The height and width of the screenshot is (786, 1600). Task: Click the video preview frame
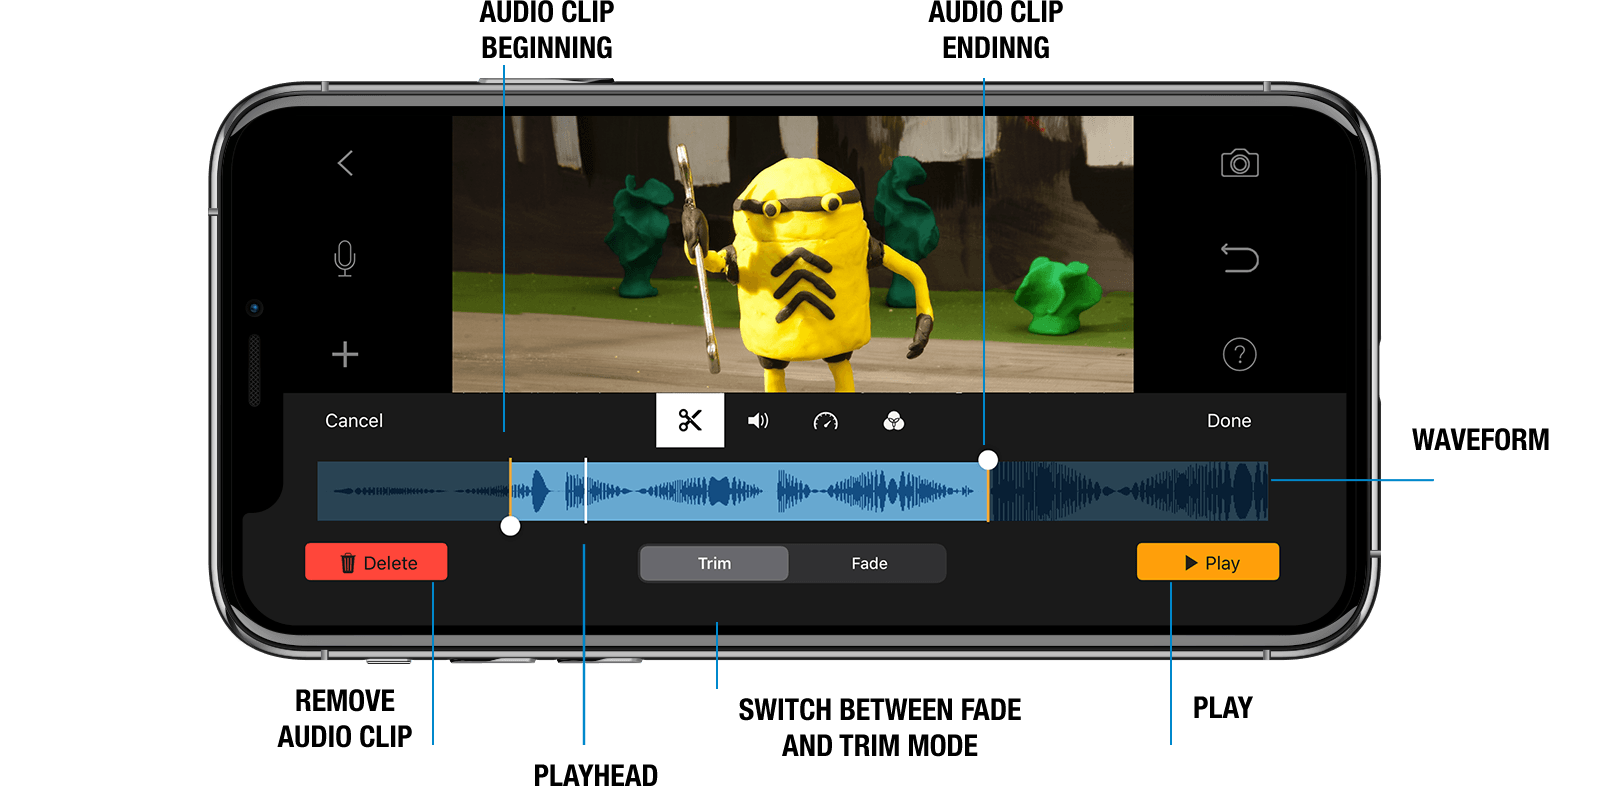click(793, 254)
